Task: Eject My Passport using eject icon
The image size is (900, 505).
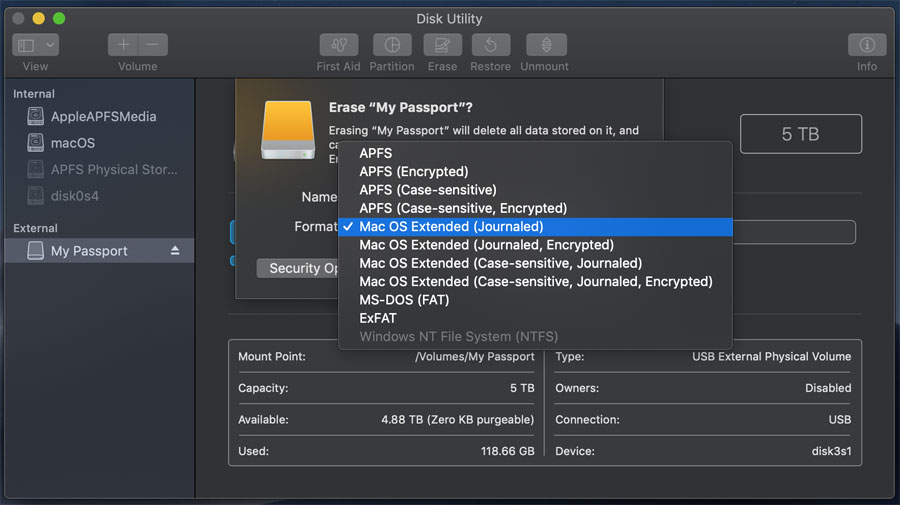Action: (175, 251)
